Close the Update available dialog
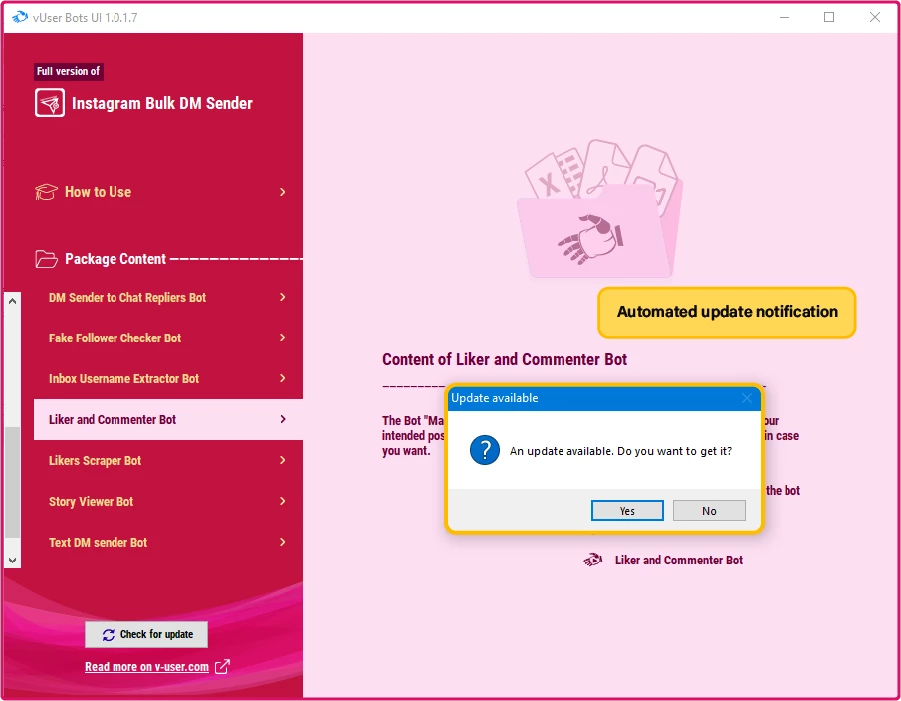Image resolution: width=901 pixels, height=701 pixels. (x=747, y=398)
